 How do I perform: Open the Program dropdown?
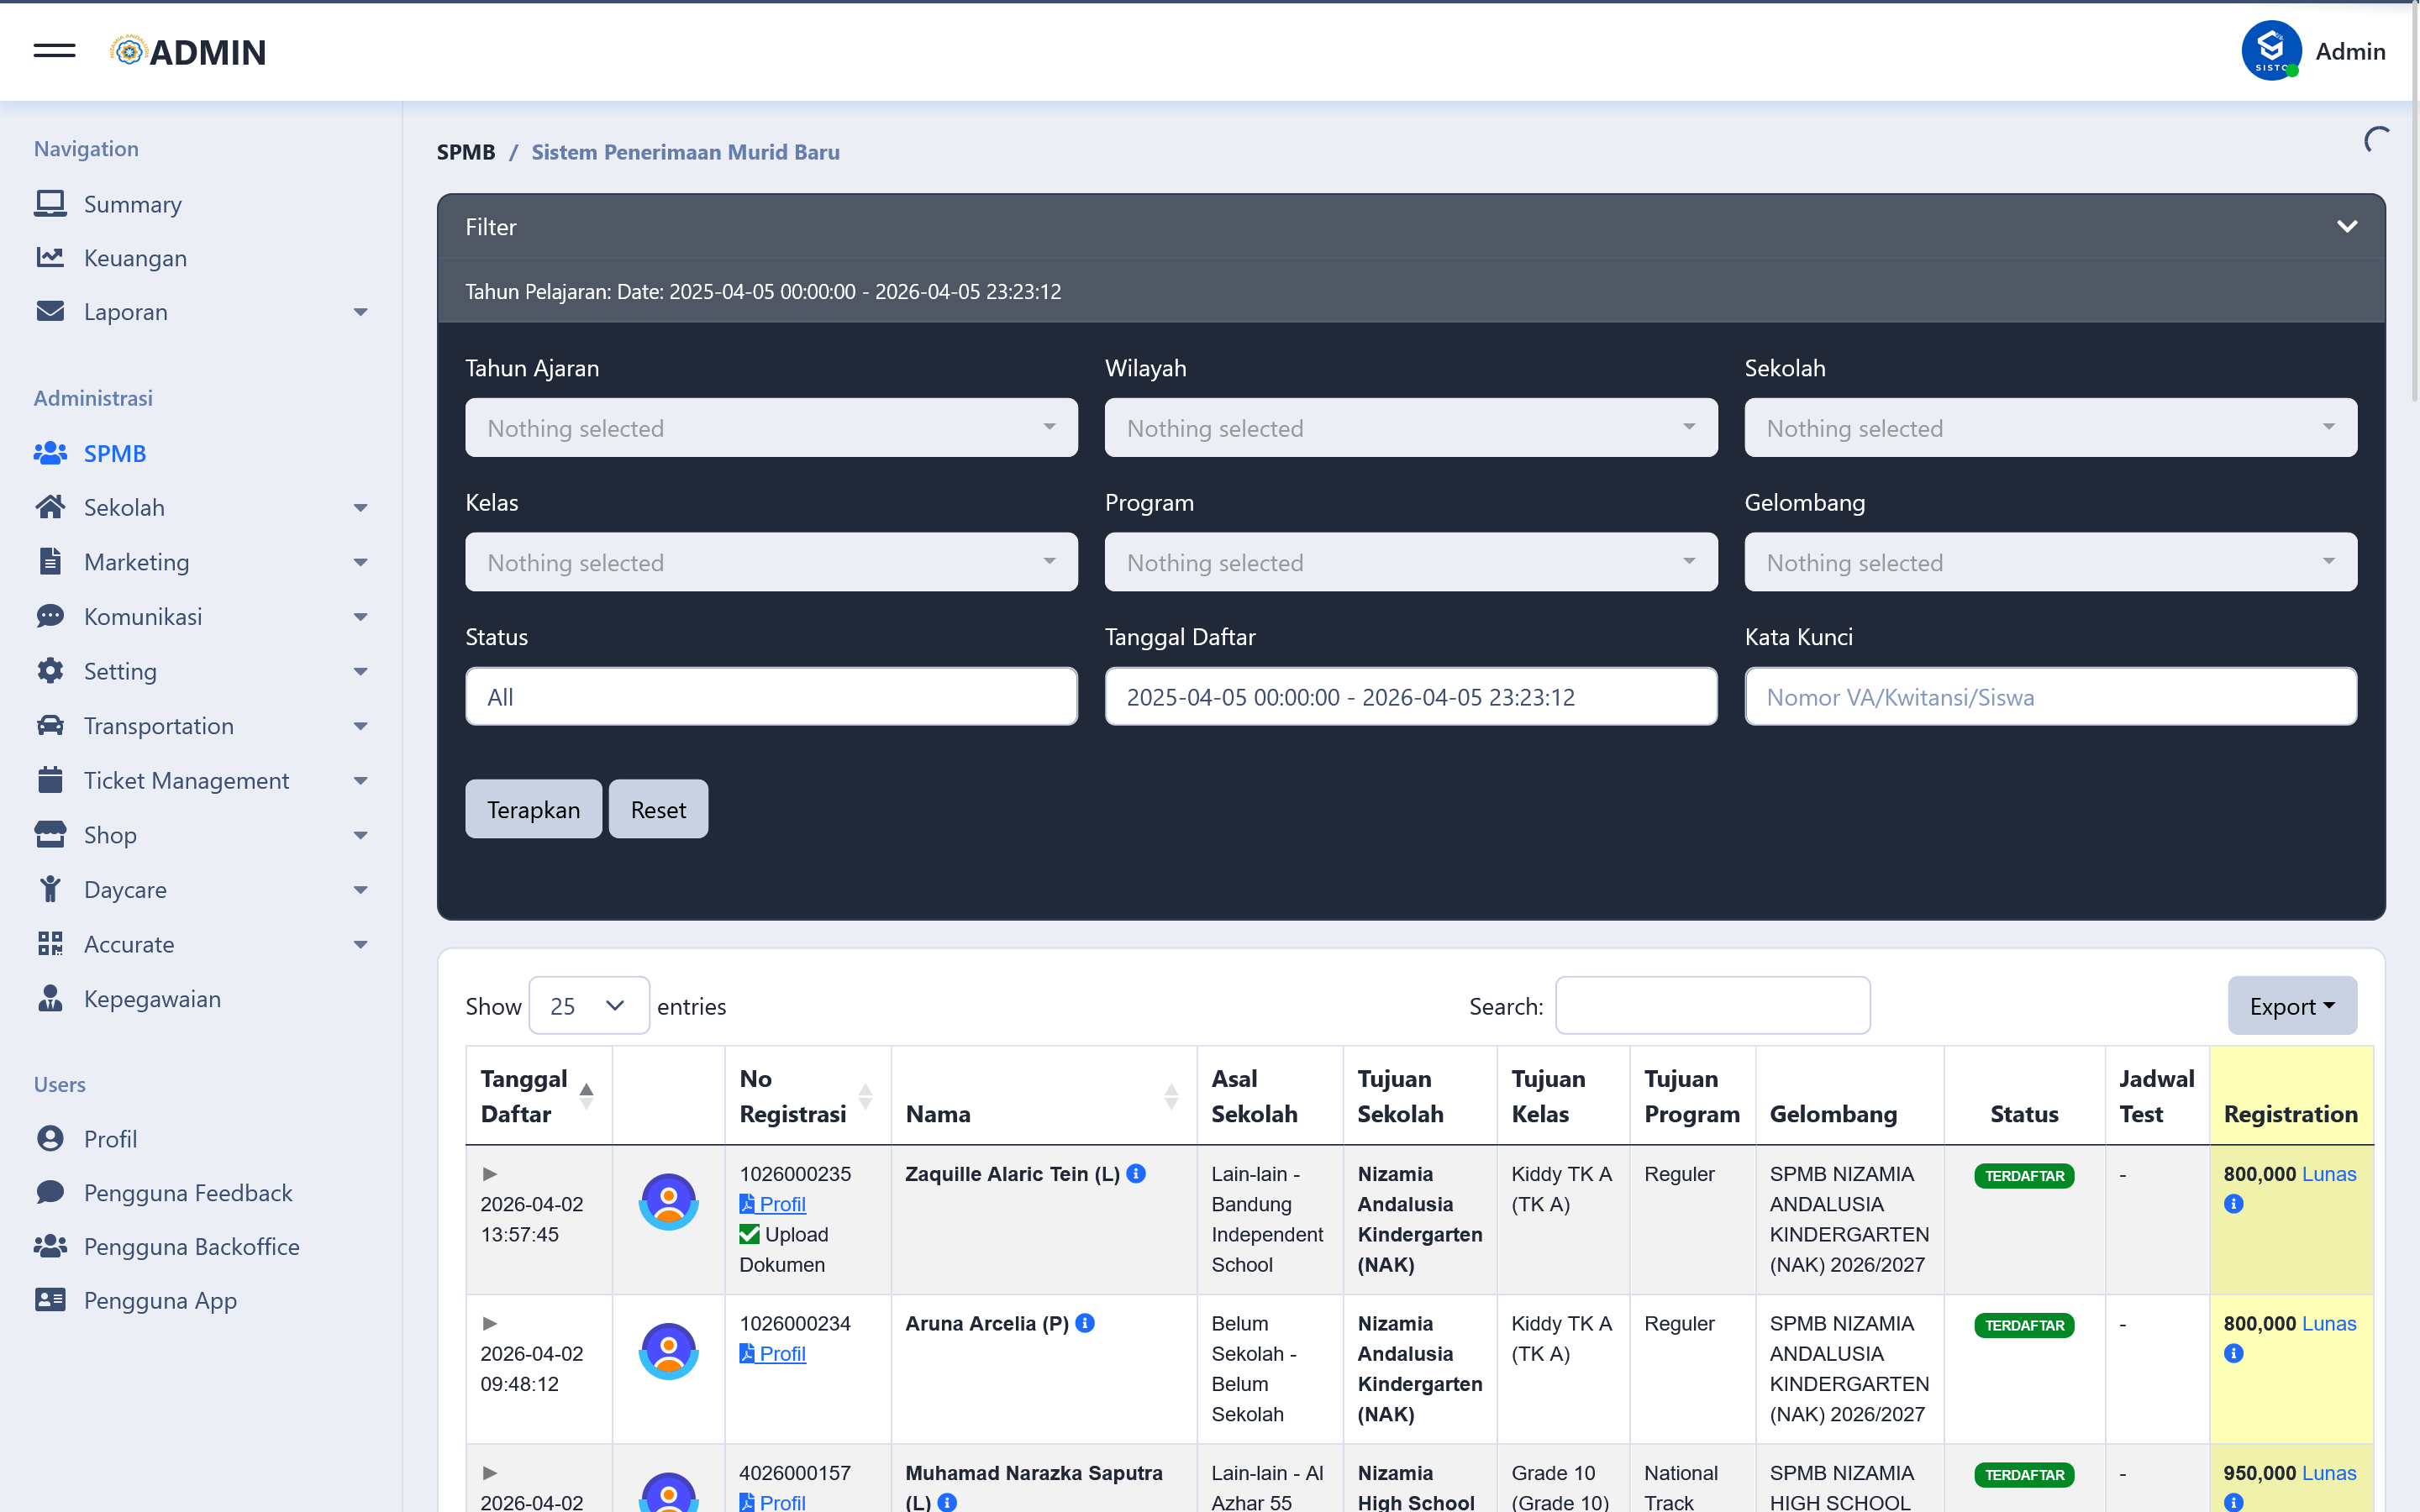pyautogui.click(x=1411, y=562)
